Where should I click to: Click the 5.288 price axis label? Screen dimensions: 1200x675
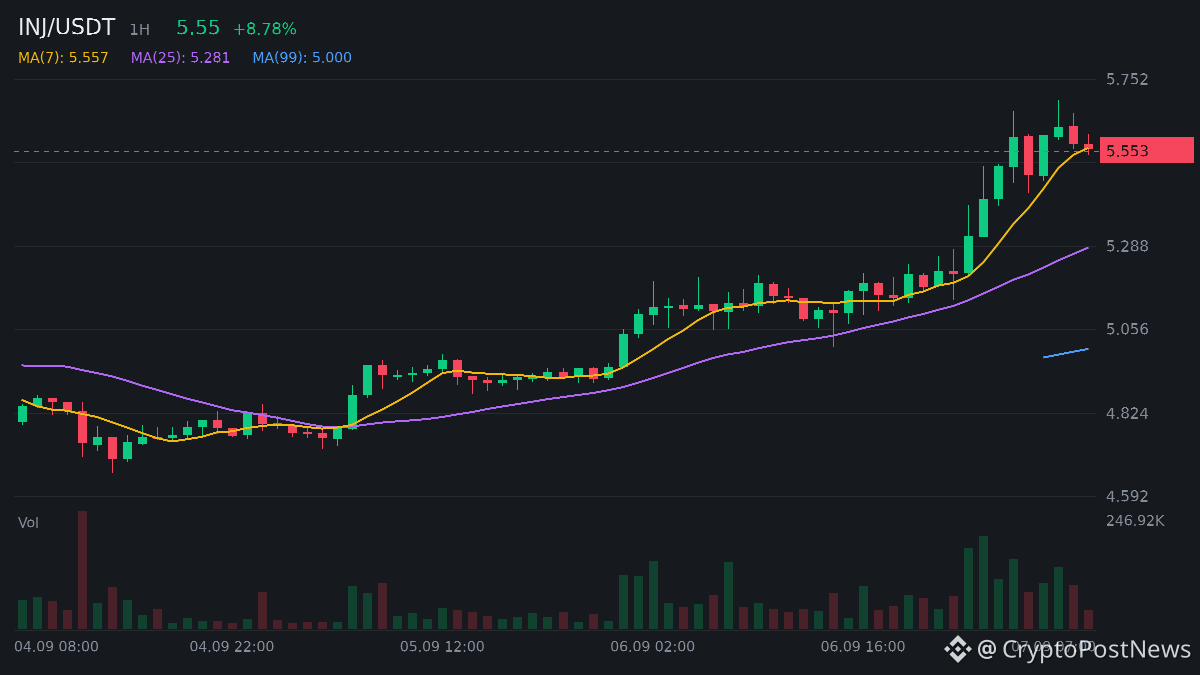click(x=1127, y=246)
